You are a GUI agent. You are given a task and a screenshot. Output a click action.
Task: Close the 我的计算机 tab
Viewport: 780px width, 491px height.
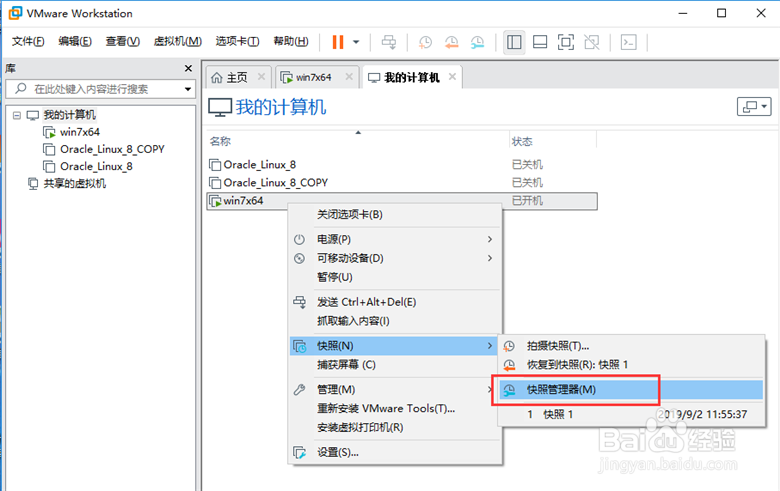click(x=452, y=77)
